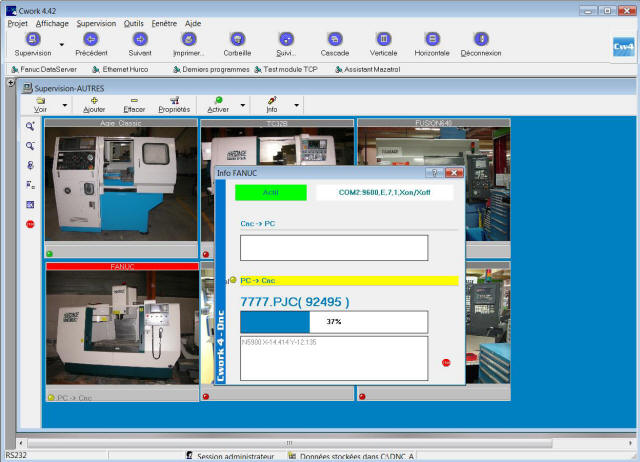This screenshot has width=640, height=462.
Task: Expand the Supervision toolbar dropdown arrow
Action: point(61,45)
